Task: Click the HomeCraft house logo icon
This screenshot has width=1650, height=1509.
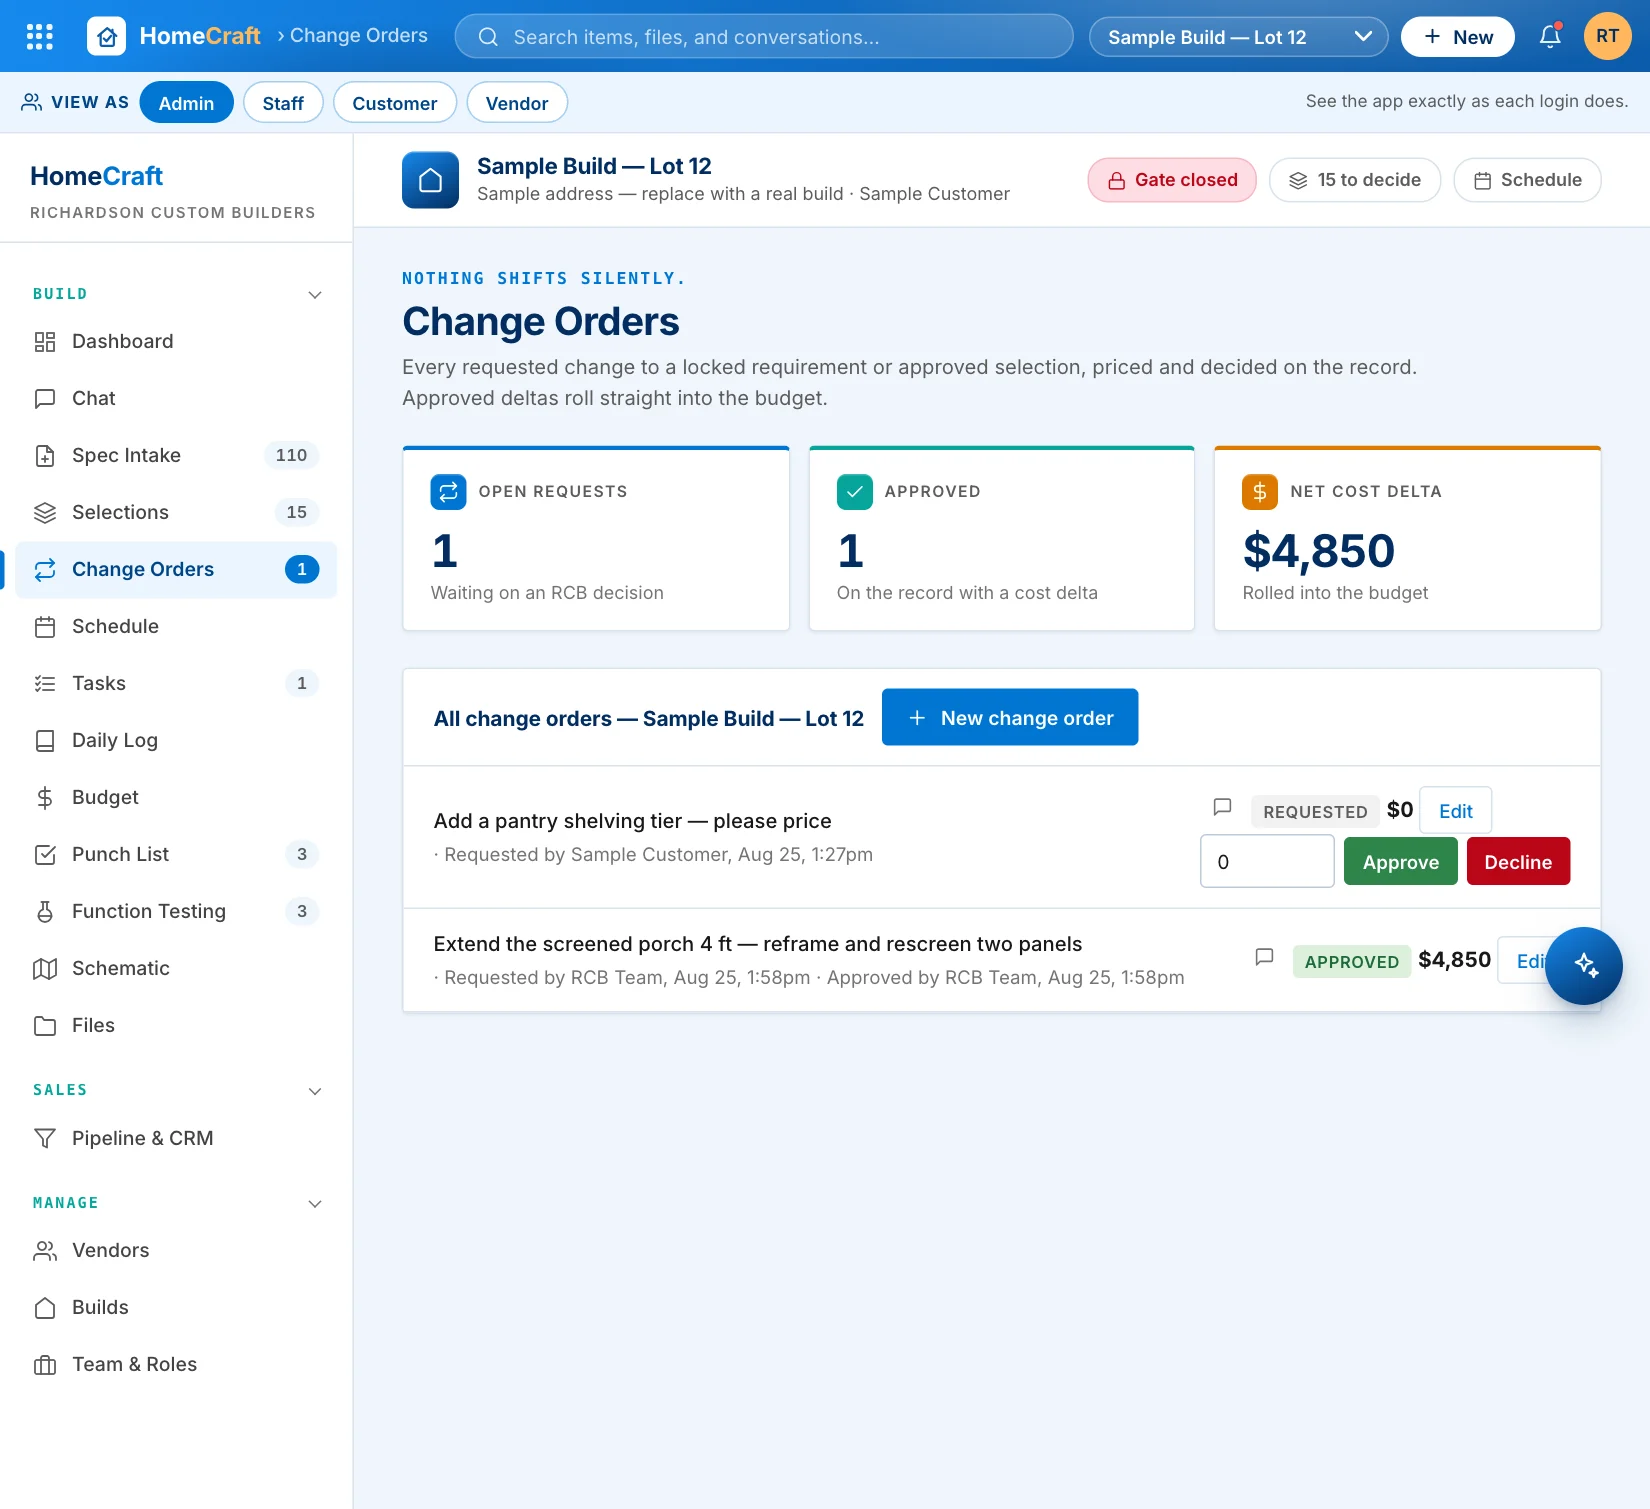Action: point(107,37)
